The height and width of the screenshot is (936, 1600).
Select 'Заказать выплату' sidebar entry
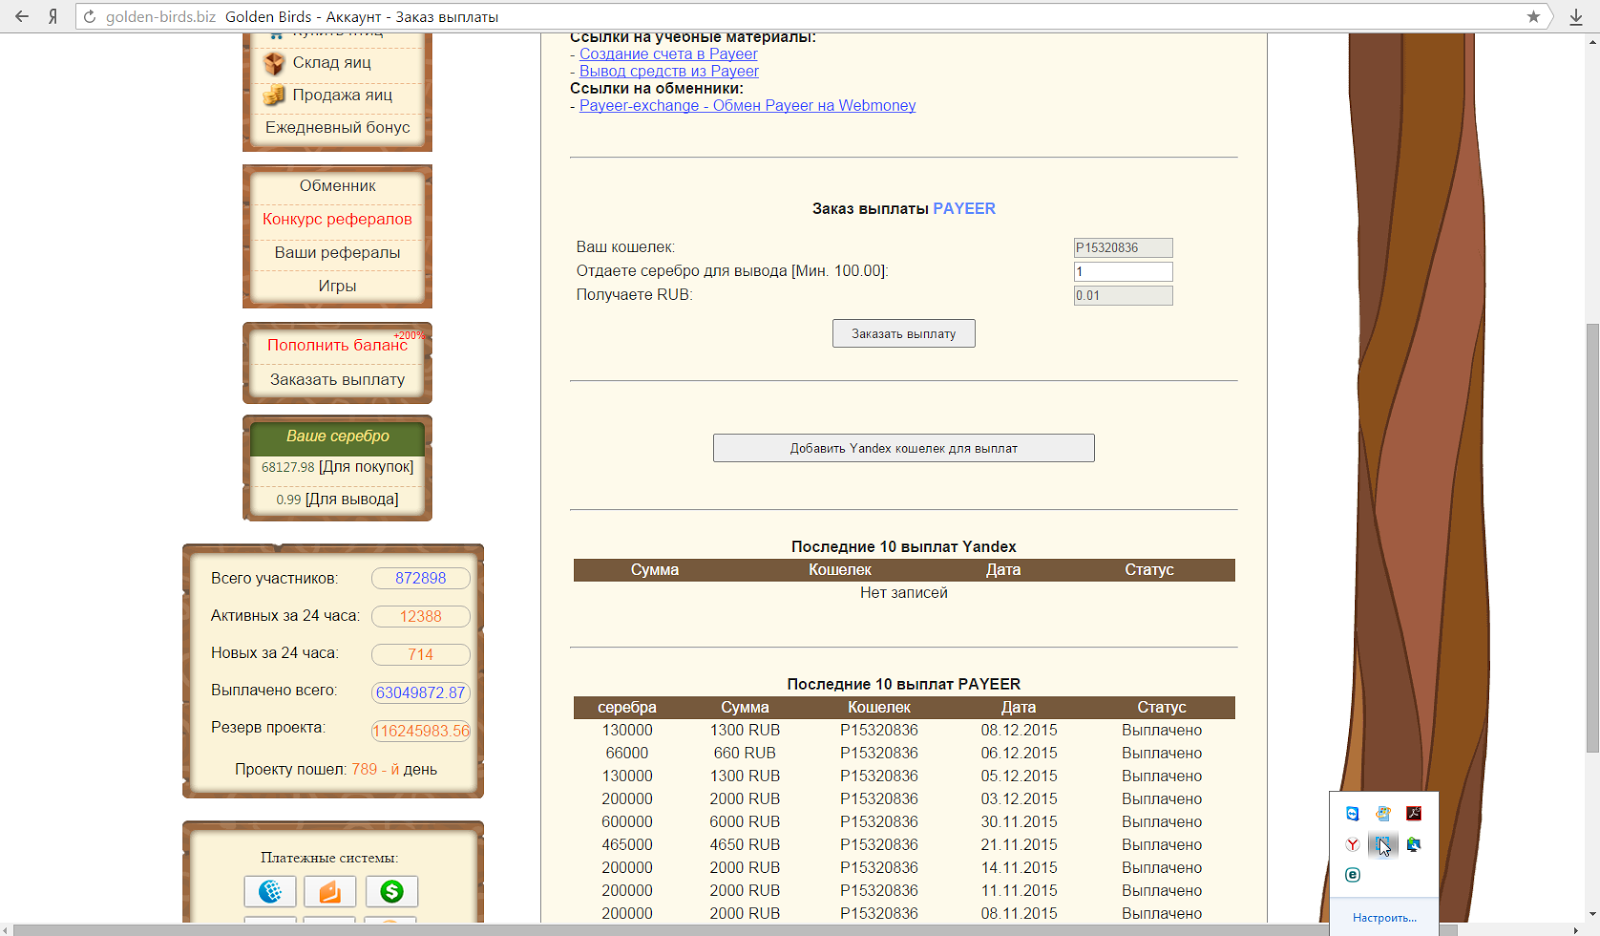pyautogui.click(x=337, y=380)
